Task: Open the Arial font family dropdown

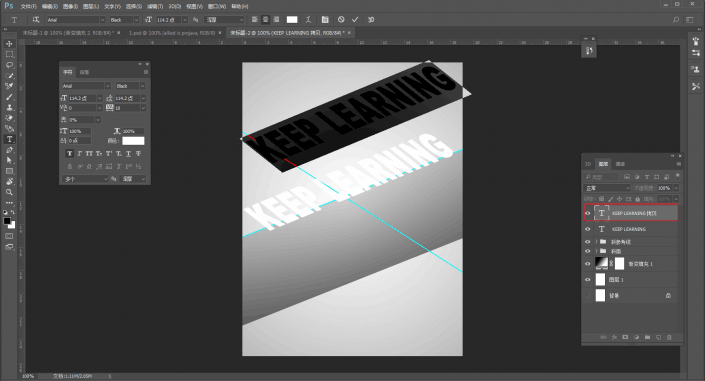Action: 76,20
